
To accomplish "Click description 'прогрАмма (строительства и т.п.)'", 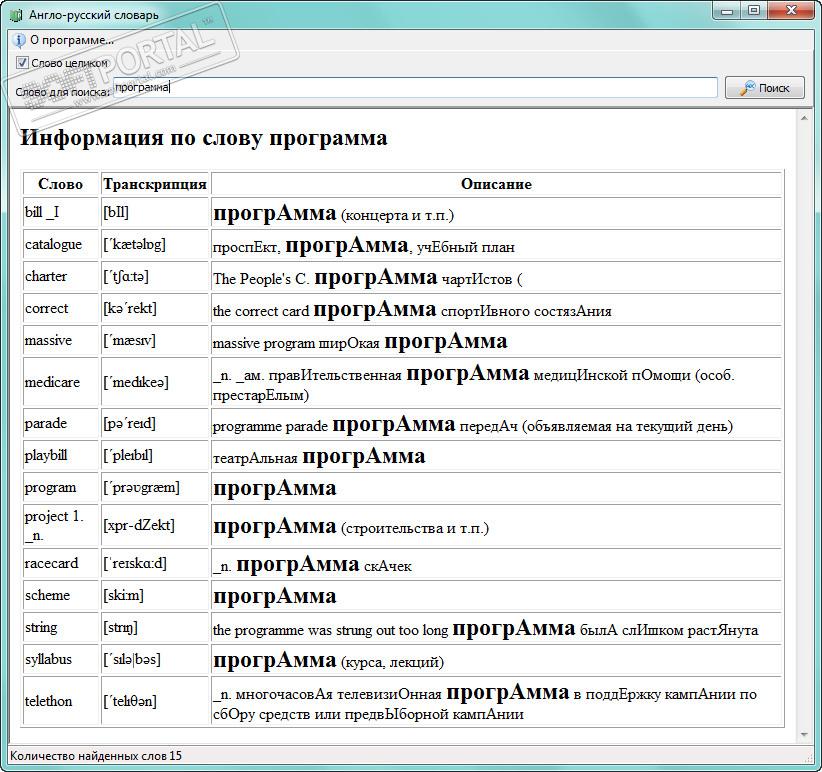I will coord(496,526).
